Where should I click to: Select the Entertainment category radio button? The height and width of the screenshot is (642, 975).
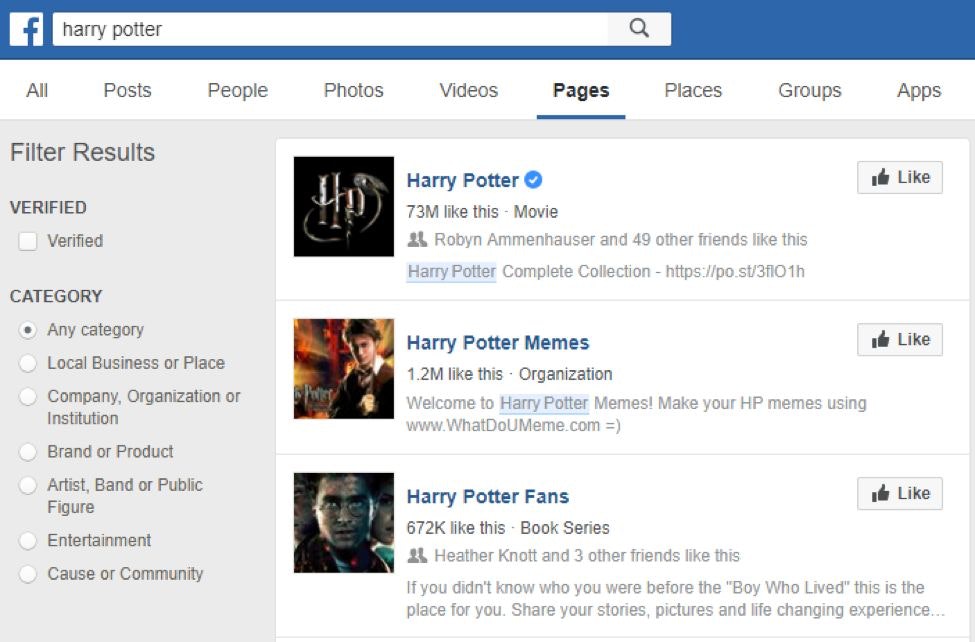coord(28,541)
